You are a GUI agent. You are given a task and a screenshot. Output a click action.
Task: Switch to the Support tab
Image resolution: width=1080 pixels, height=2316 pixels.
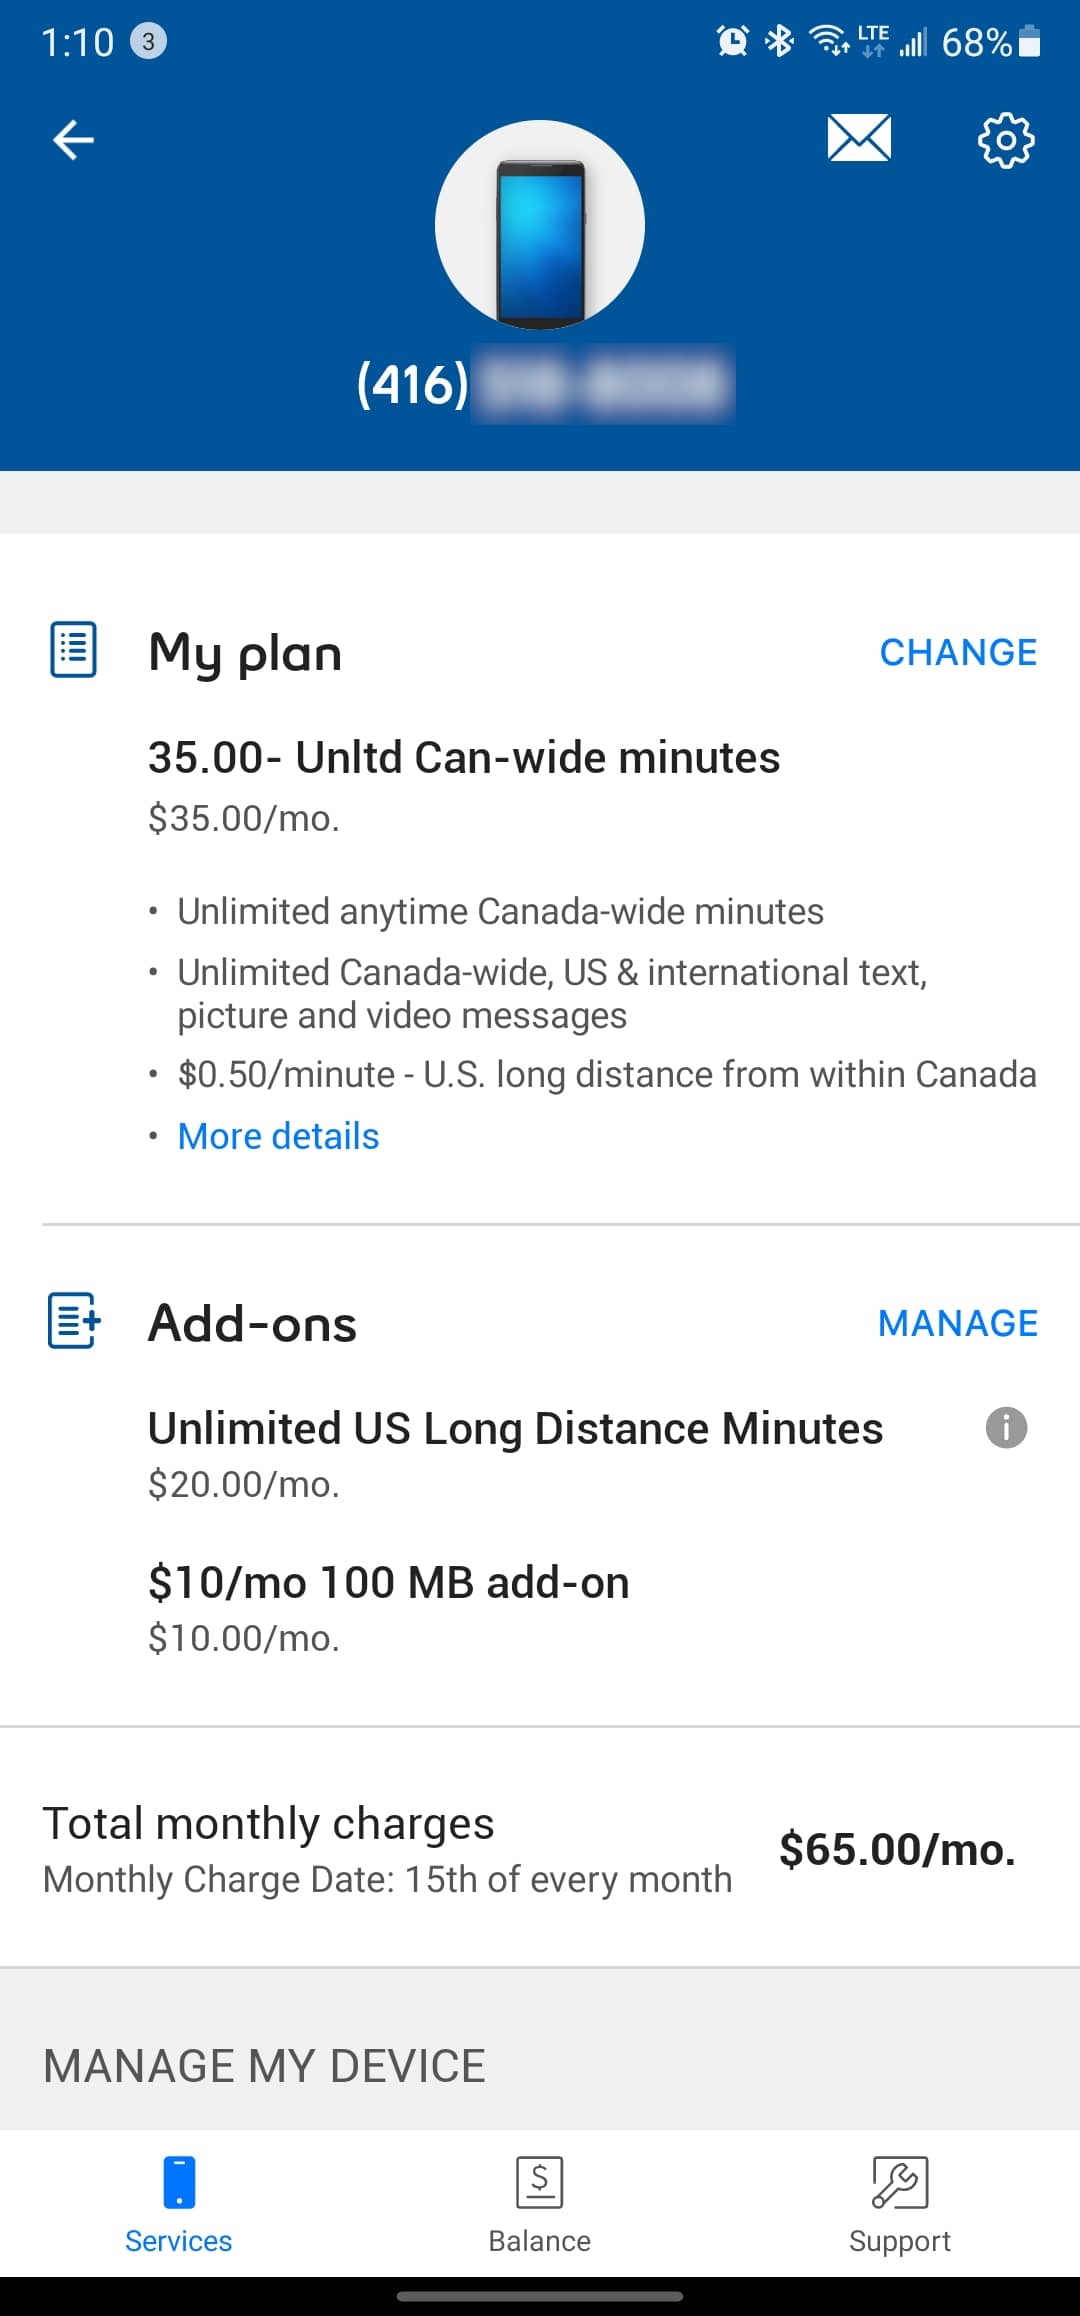pos(900,2203)
